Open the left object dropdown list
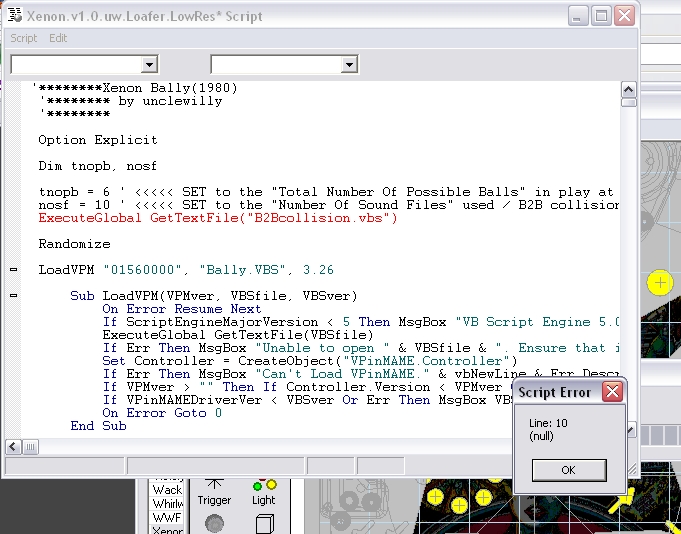Image resolution: width=681 pixels, height=534 pixels. pos(149,65)
